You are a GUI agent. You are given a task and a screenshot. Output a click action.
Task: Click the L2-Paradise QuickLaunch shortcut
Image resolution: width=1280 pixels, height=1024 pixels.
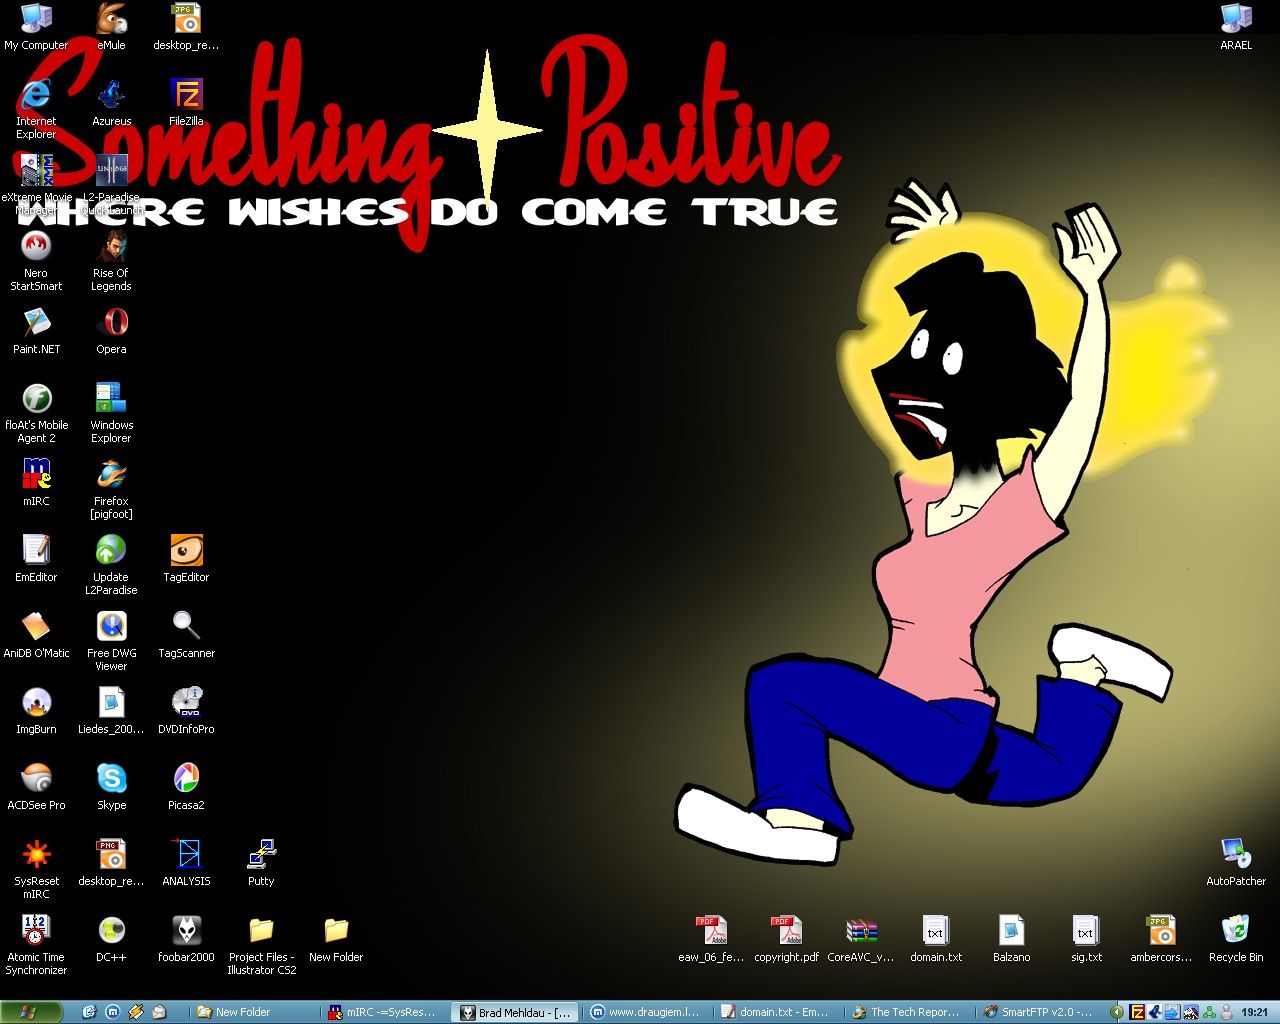(111, 184)
